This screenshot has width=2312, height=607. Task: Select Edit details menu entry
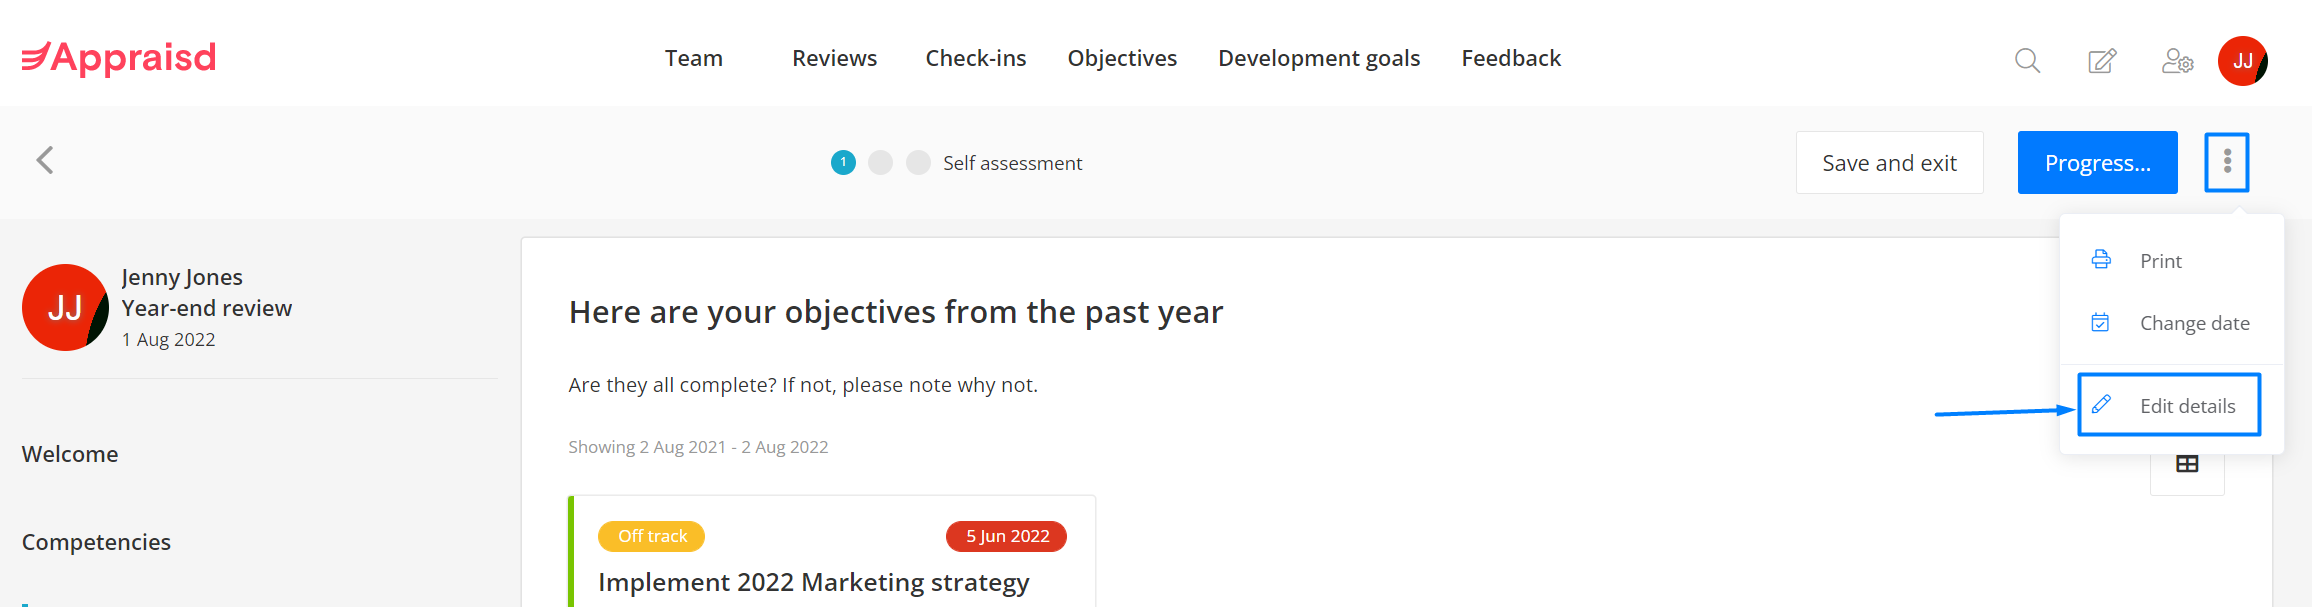pyautogui.click(x=2169, y=405)
